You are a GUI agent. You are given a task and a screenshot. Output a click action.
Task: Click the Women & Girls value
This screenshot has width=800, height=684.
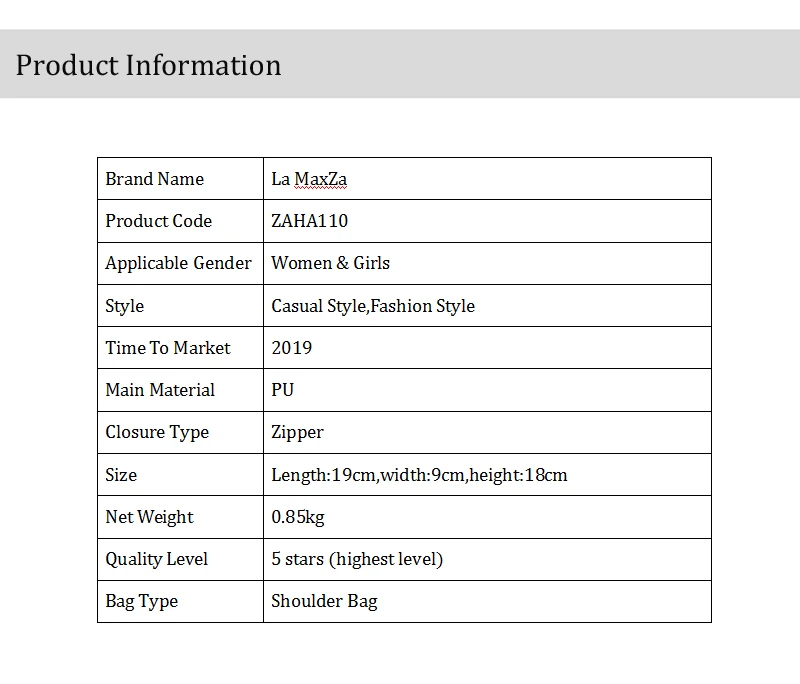click(330, 263)
